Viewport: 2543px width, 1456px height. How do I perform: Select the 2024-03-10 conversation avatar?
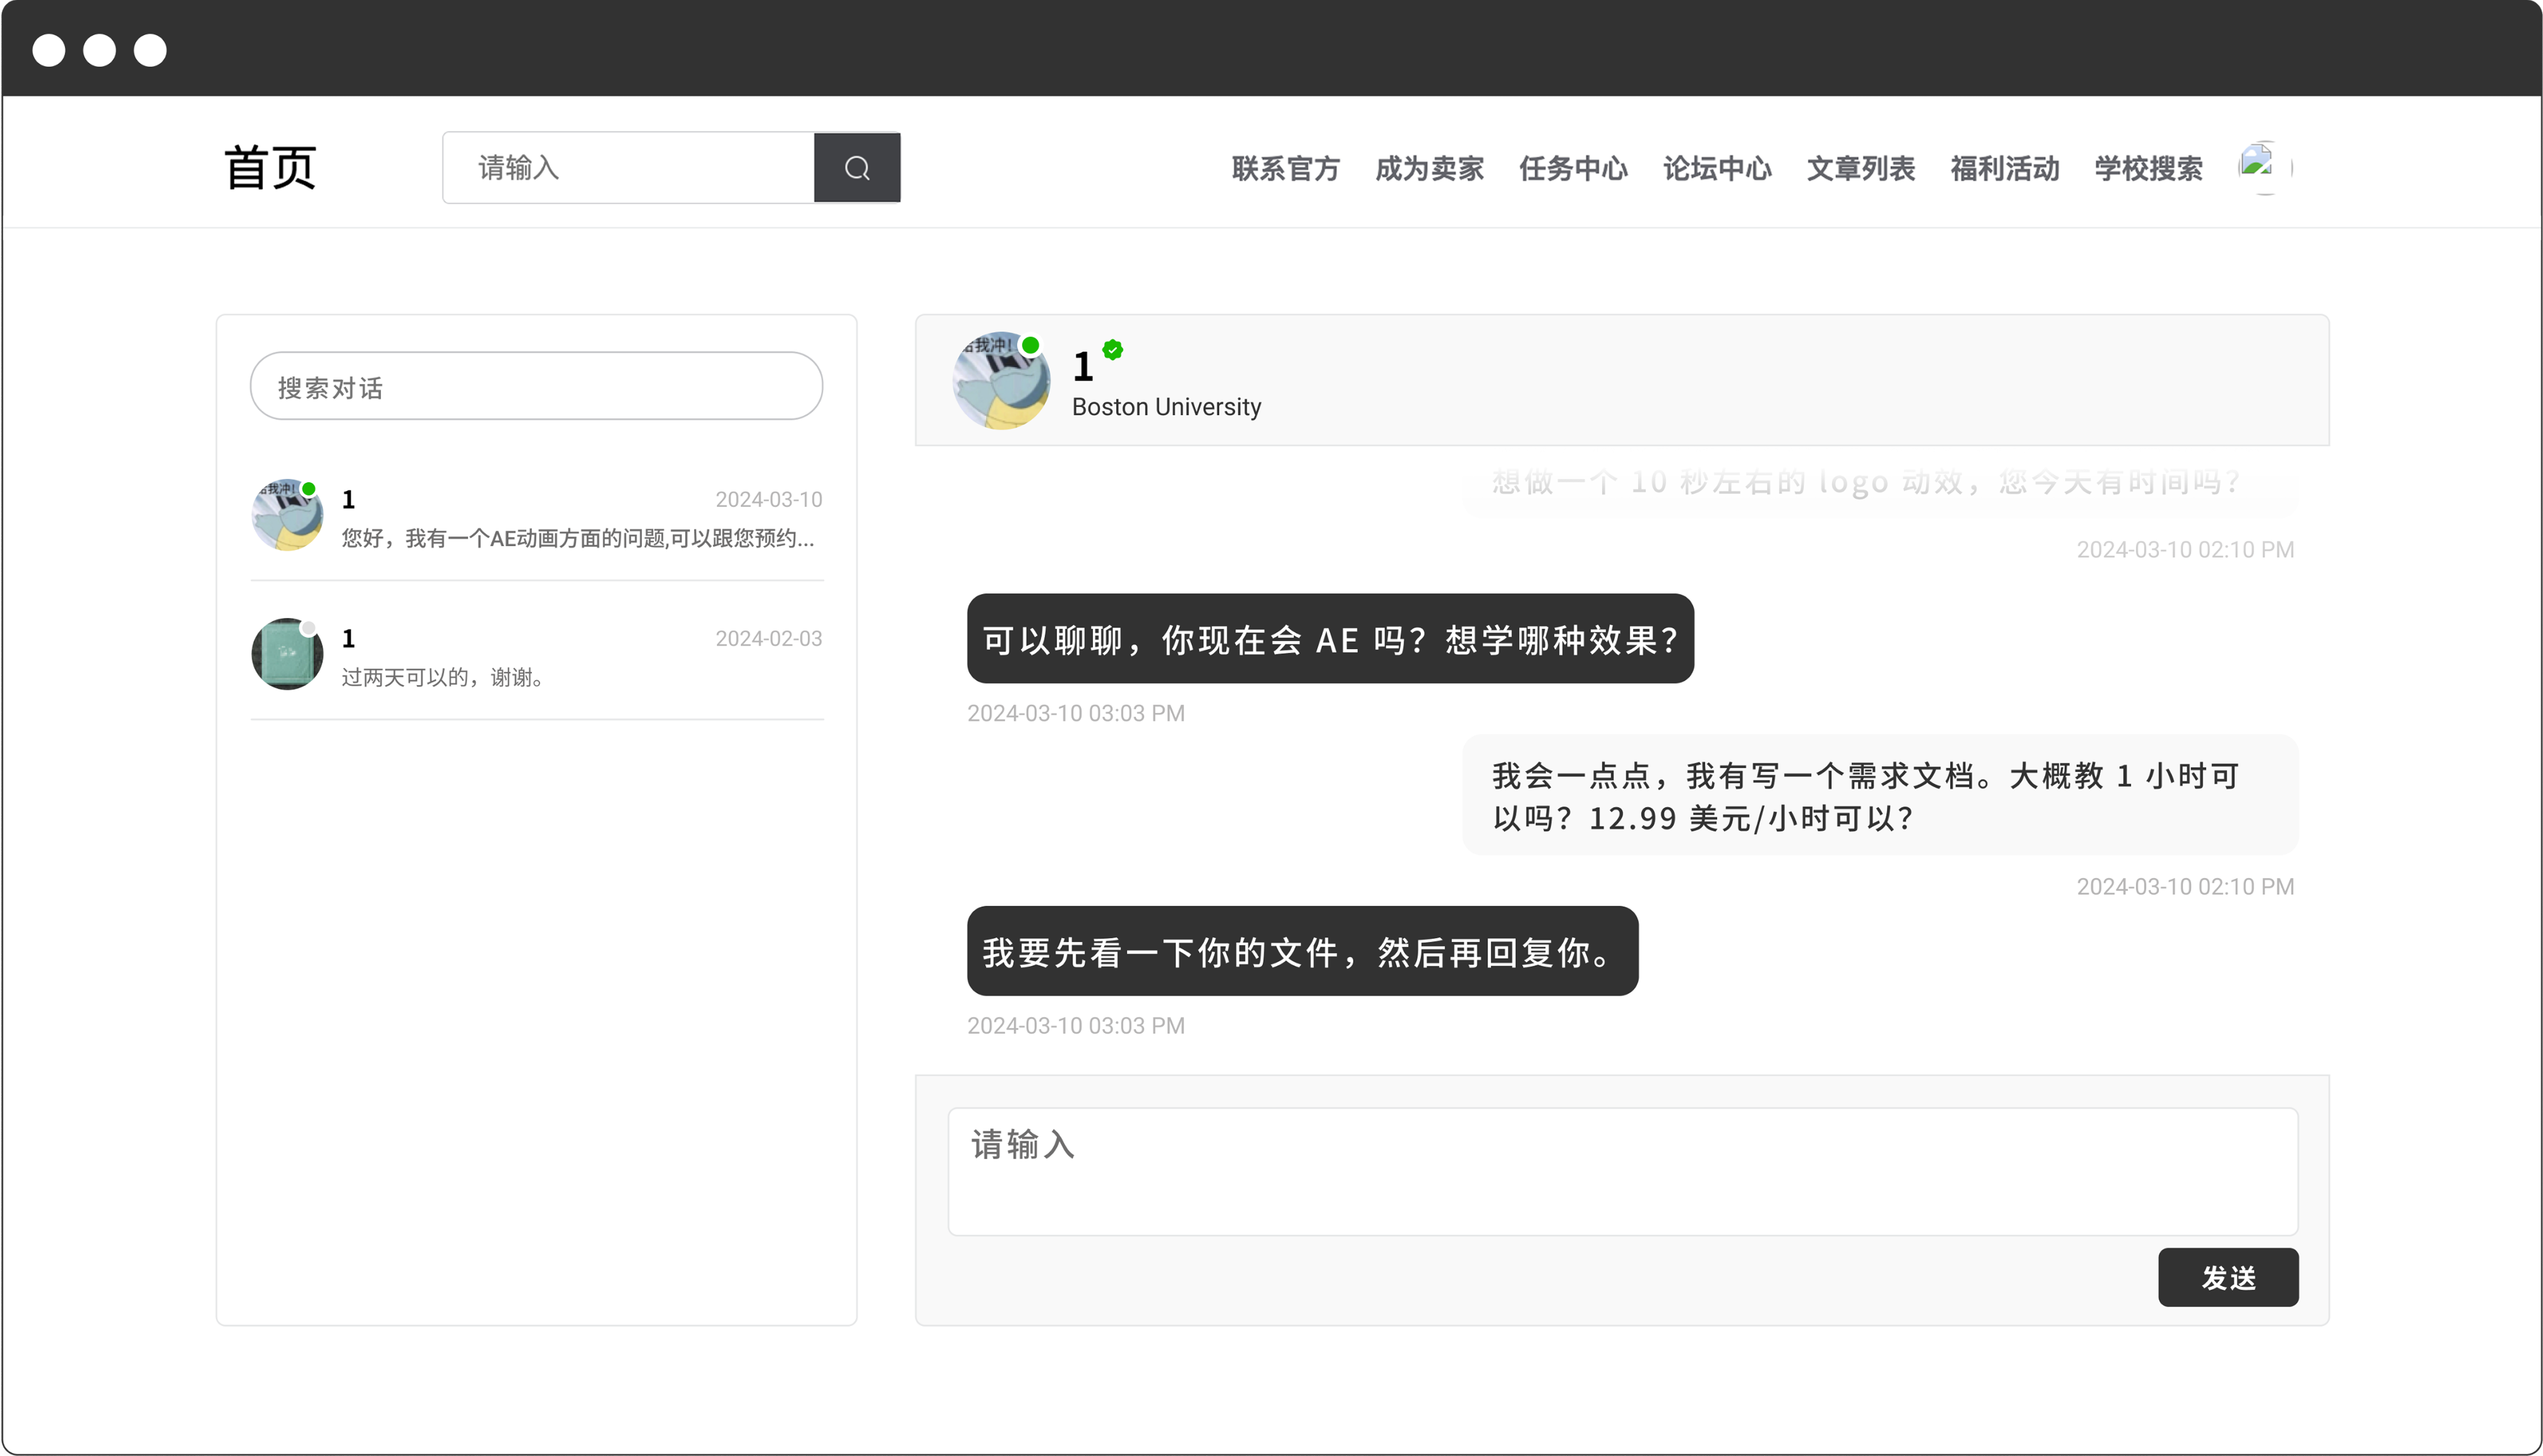pyautogui.click(x=287, y=515)
